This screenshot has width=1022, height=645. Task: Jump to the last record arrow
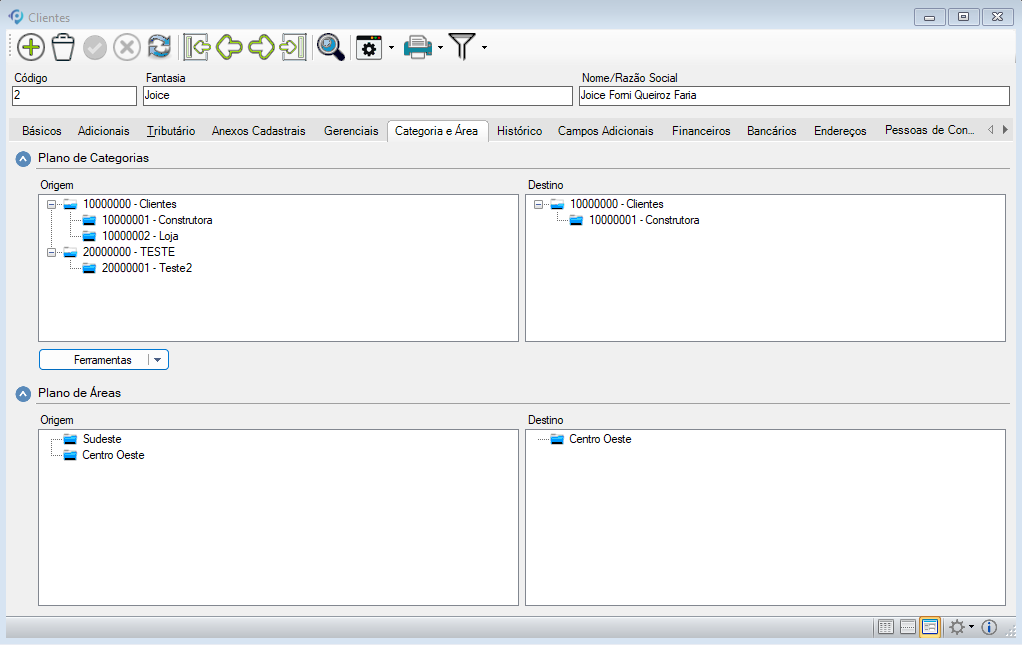click(x=293, y=47)
